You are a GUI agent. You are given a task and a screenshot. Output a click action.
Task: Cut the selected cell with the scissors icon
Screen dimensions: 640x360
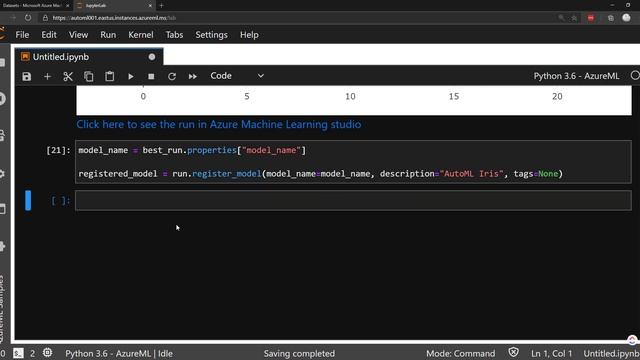tap(68, 76)
